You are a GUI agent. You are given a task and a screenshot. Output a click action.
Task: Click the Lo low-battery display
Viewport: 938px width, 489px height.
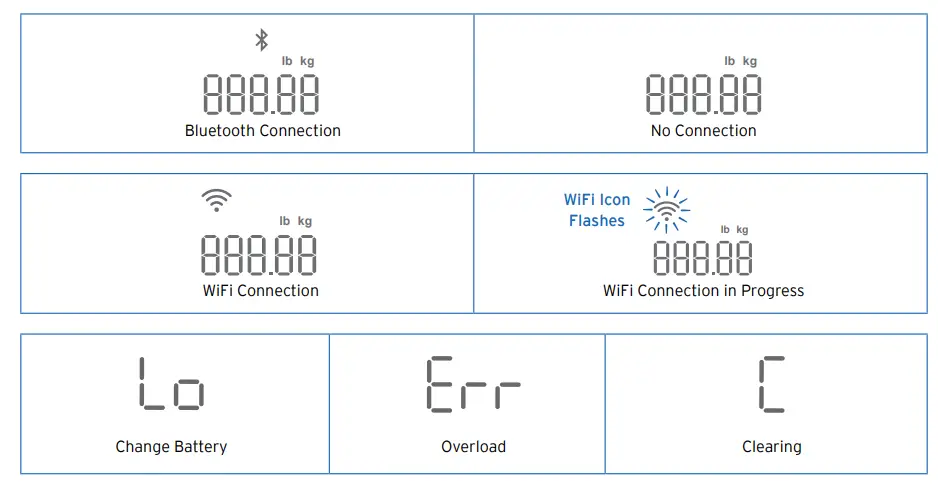[x=170, y=383]
